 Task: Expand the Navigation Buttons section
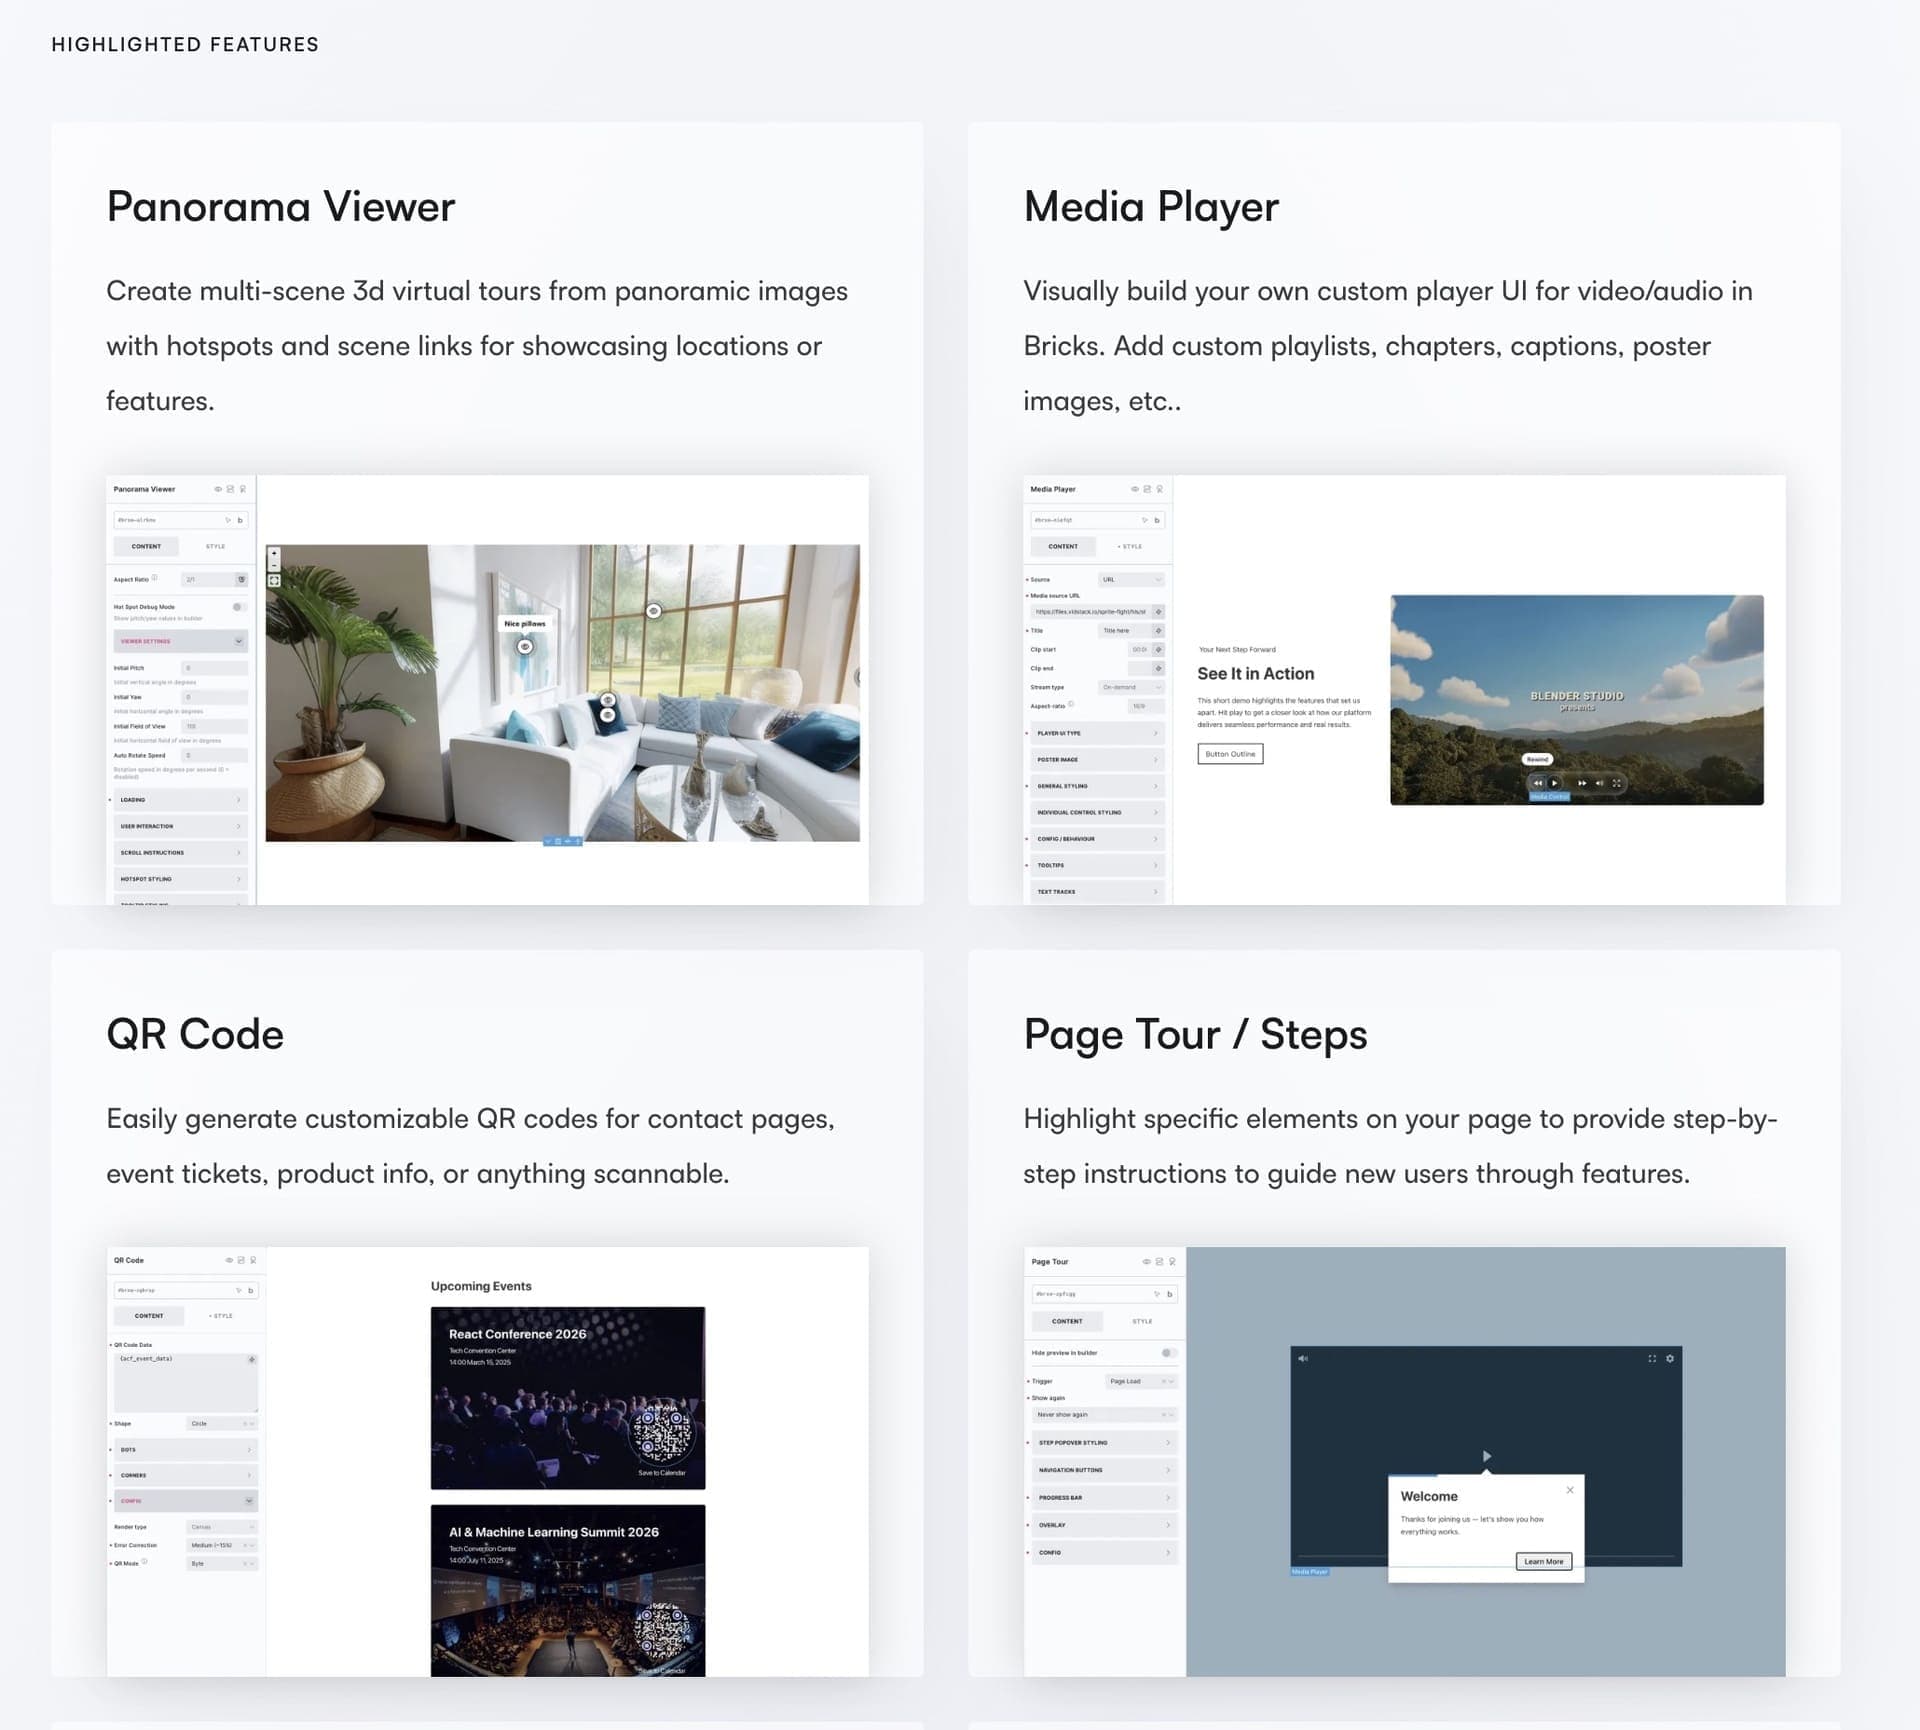pos(1105,1470)
